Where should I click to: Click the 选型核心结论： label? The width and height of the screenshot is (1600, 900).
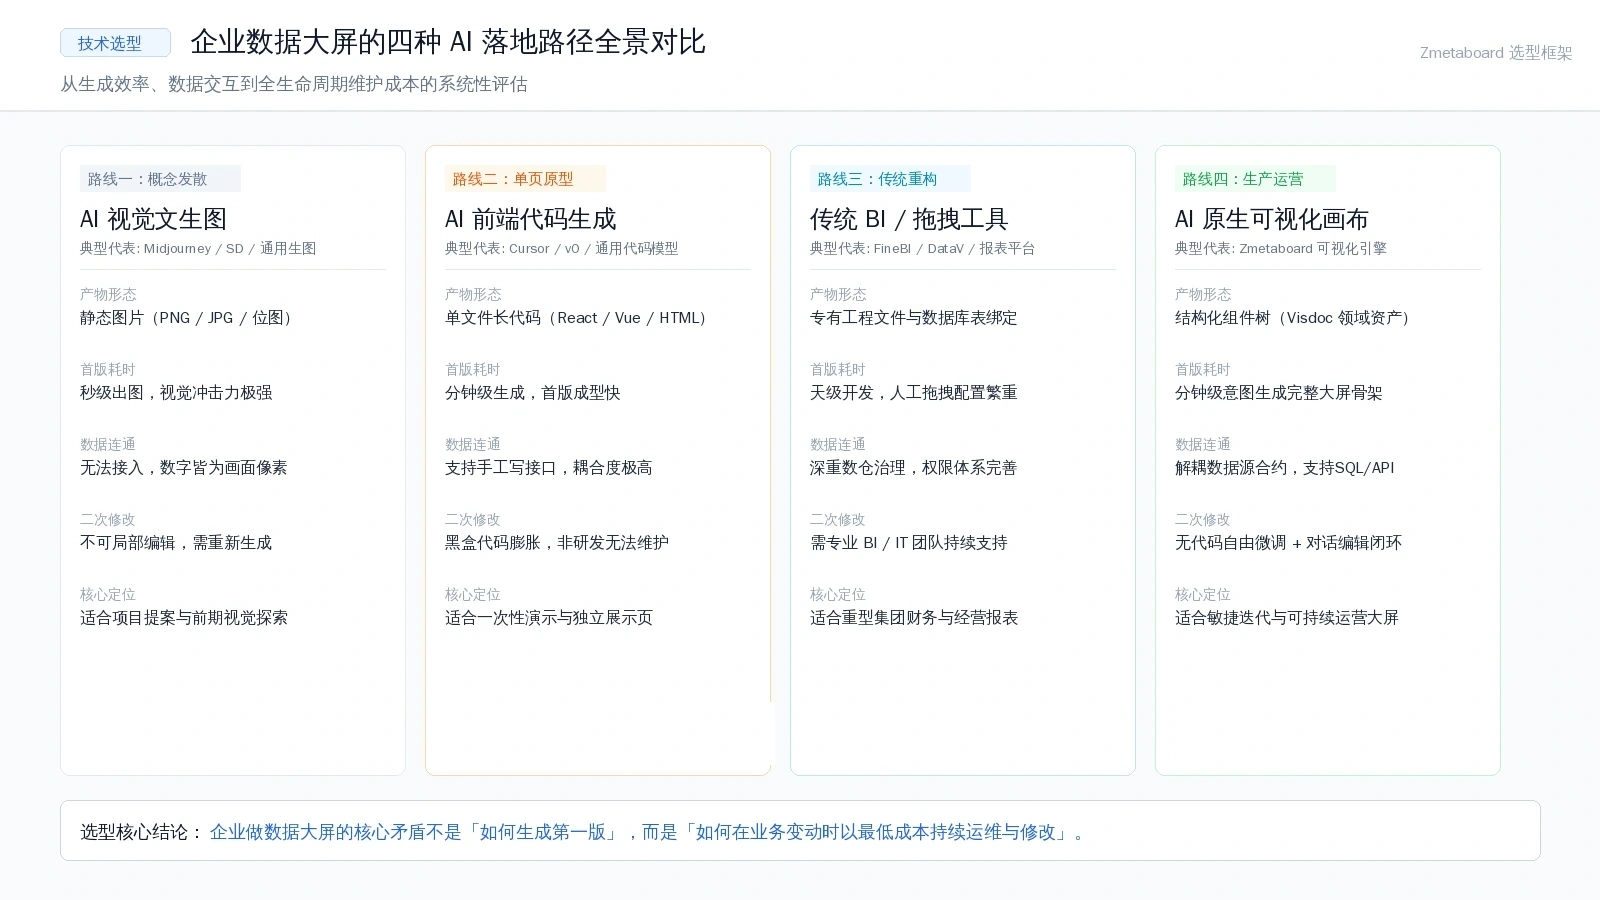[x=142, y=832]
